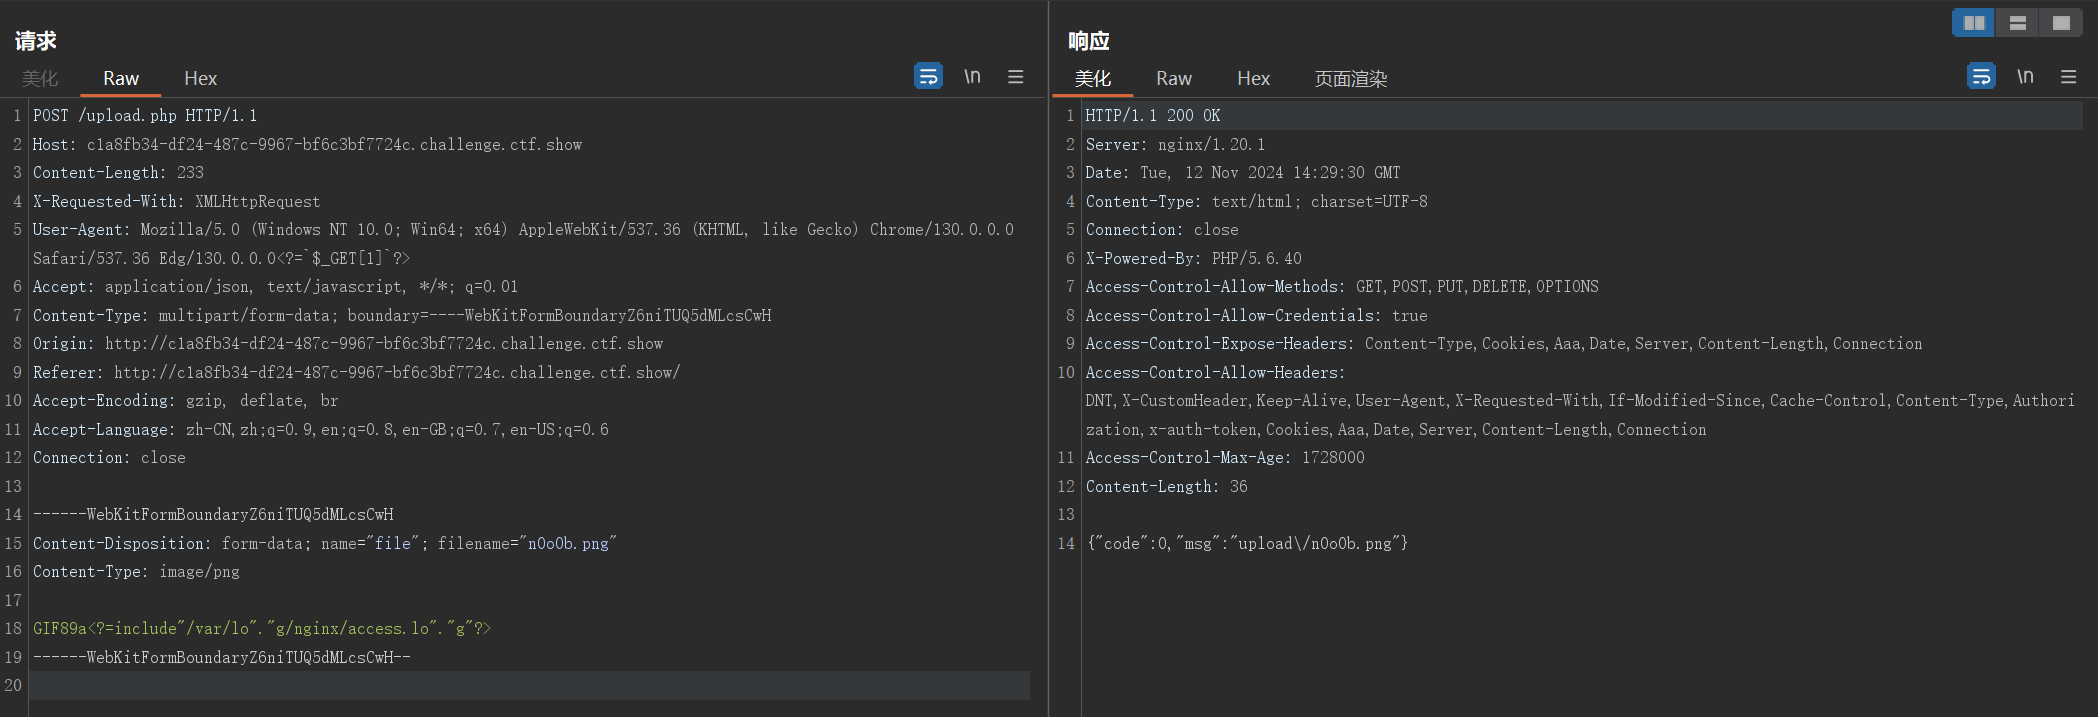
Task: Switch to top-bottom split layout
Action: pyautogui.click(x=2018, y=23)
